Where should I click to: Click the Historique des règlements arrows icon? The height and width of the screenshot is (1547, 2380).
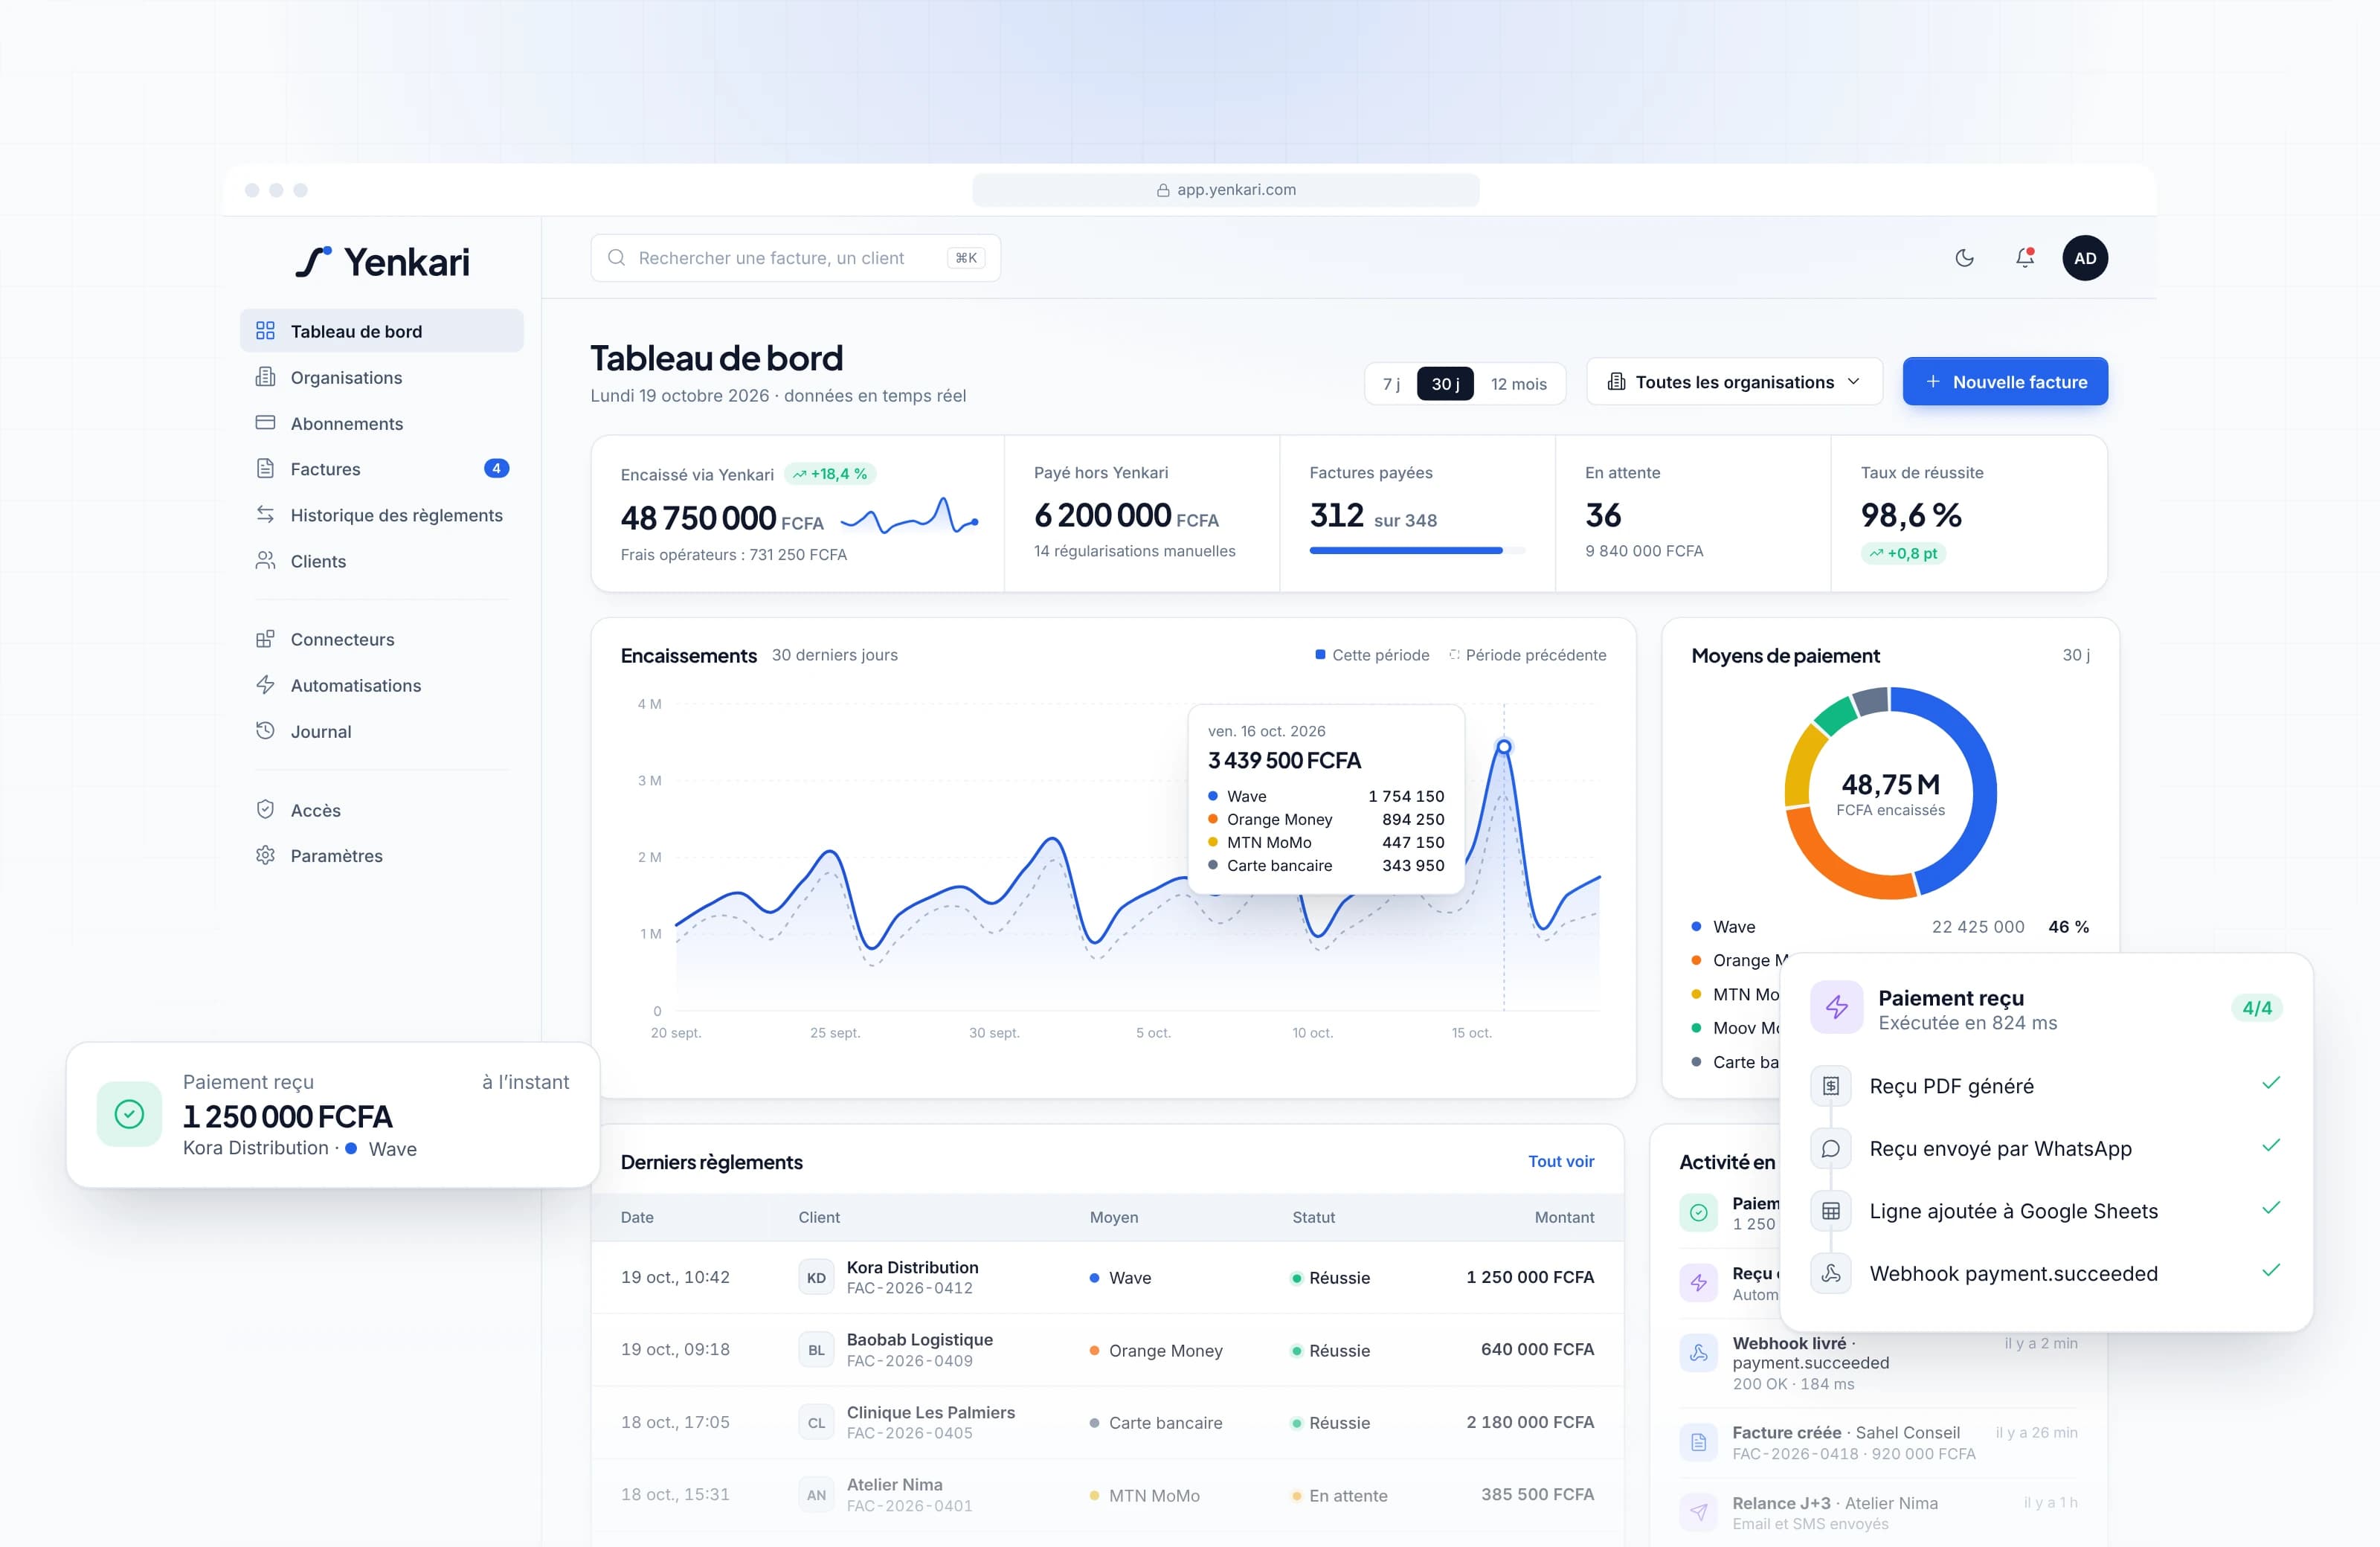pyautogui.click(x=265, y=515)
